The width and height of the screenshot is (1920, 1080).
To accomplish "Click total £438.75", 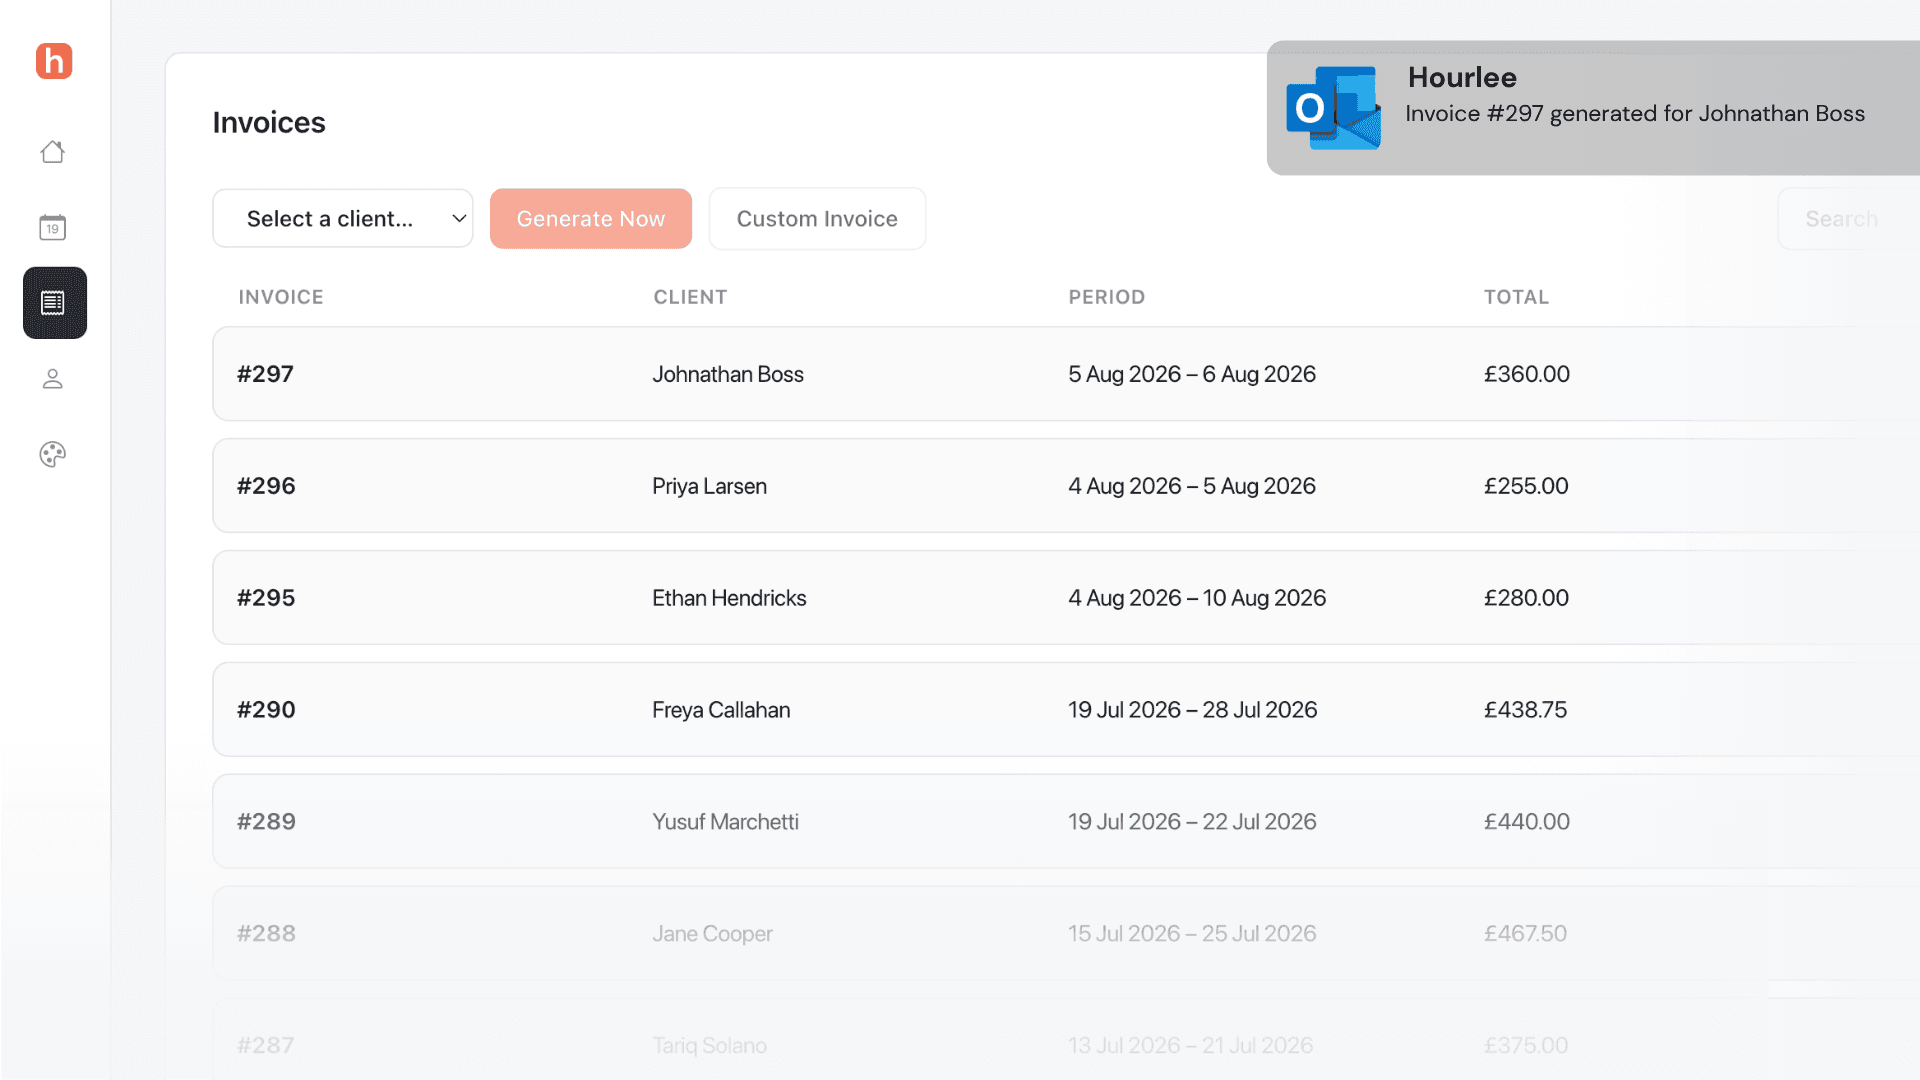I will coord(1525,710).
